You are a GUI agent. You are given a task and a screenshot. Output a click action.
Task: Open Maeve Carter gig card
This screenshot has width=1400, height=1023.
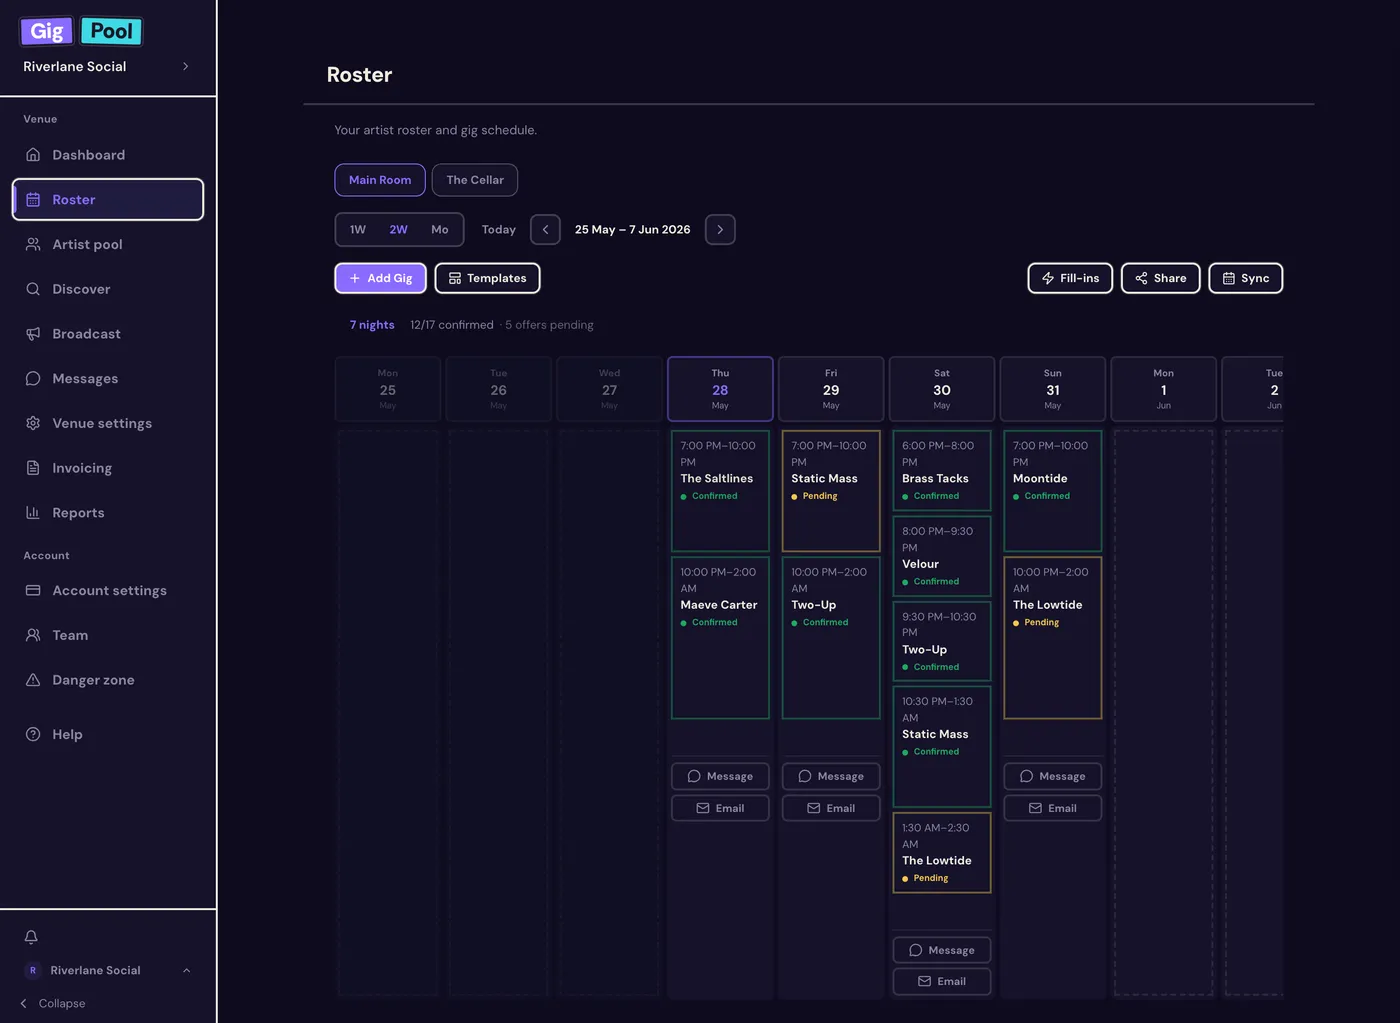coord(720,638)
